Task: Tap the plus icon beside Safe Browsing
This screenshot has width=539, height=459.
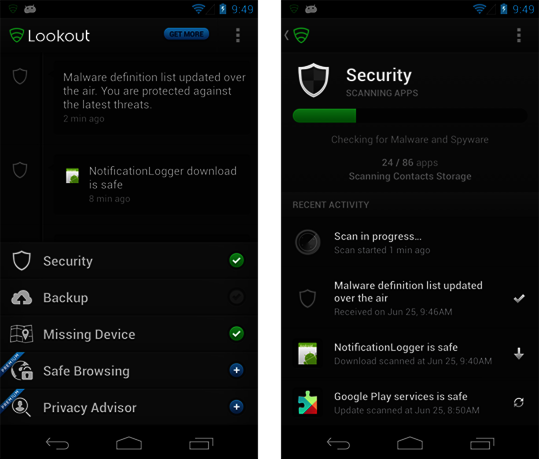Action: tap(236, 370)
